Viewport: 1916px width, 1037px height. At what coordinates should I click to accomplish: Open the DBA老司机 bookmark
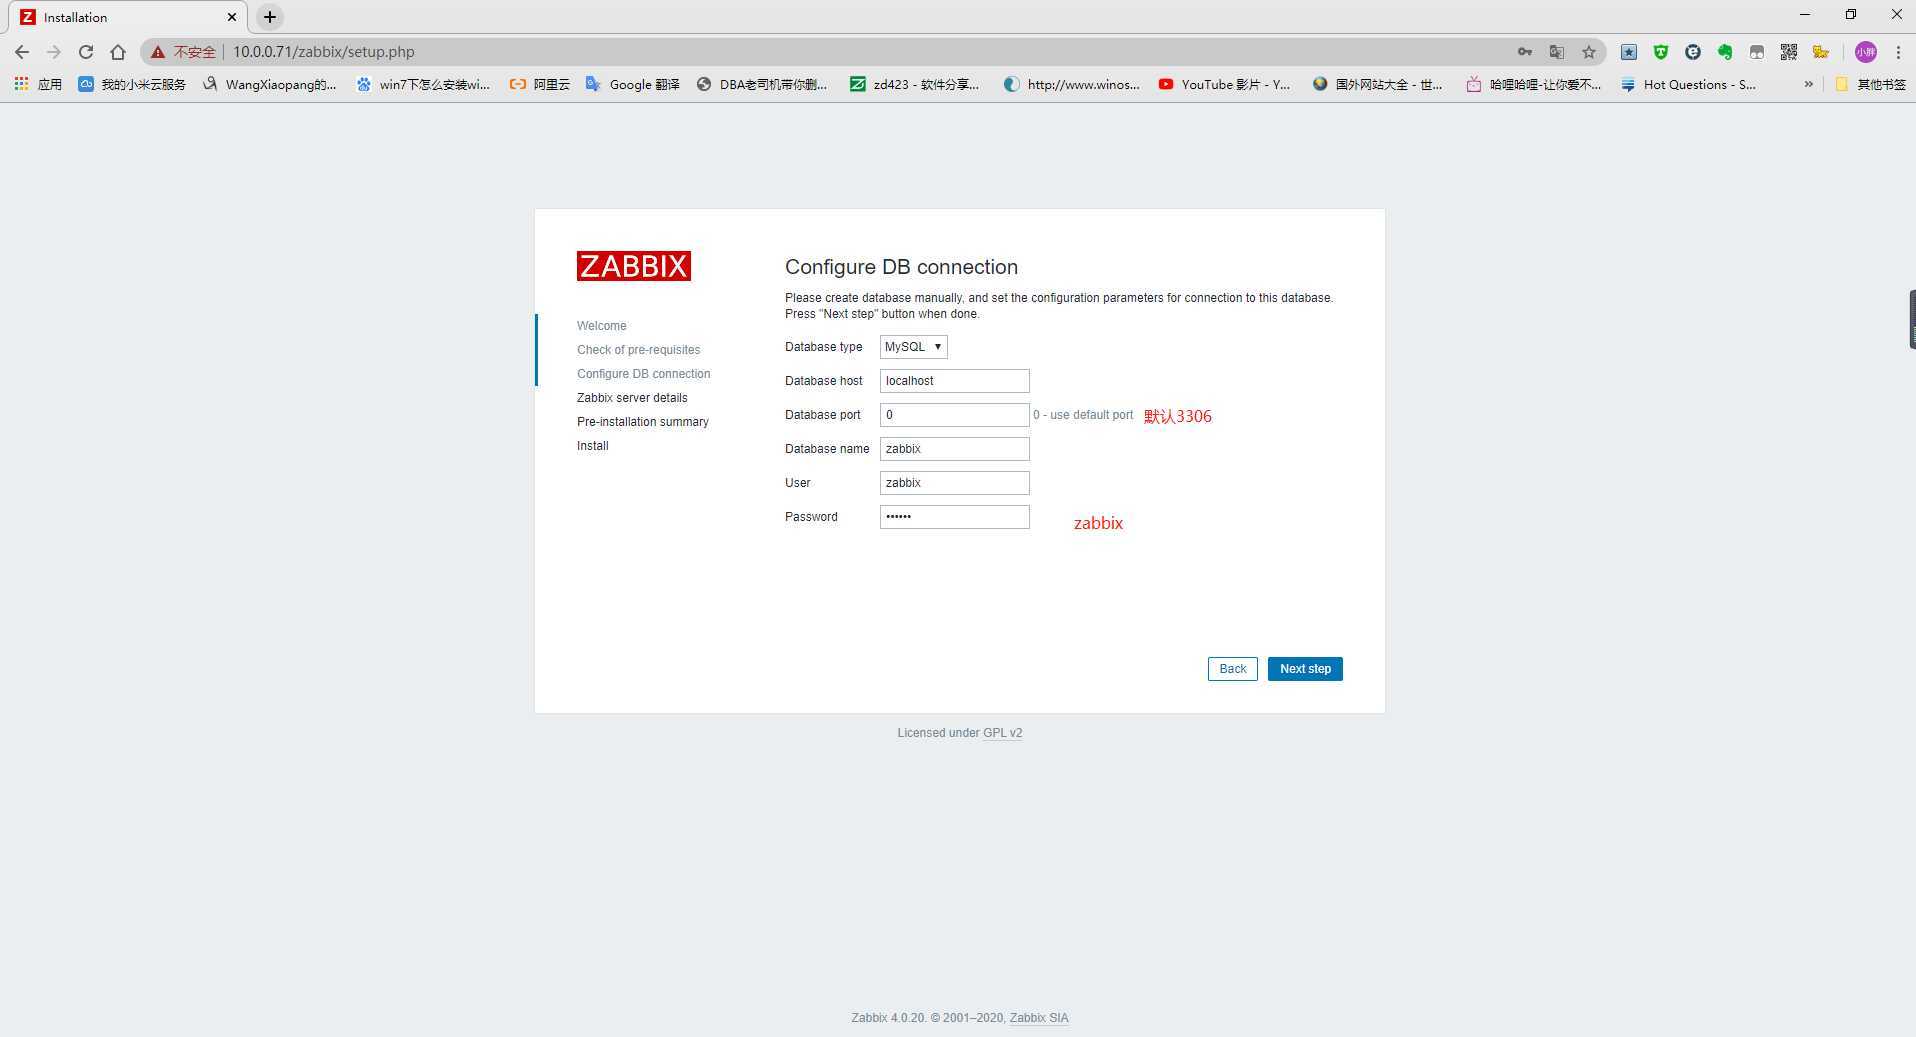point(762,85)
